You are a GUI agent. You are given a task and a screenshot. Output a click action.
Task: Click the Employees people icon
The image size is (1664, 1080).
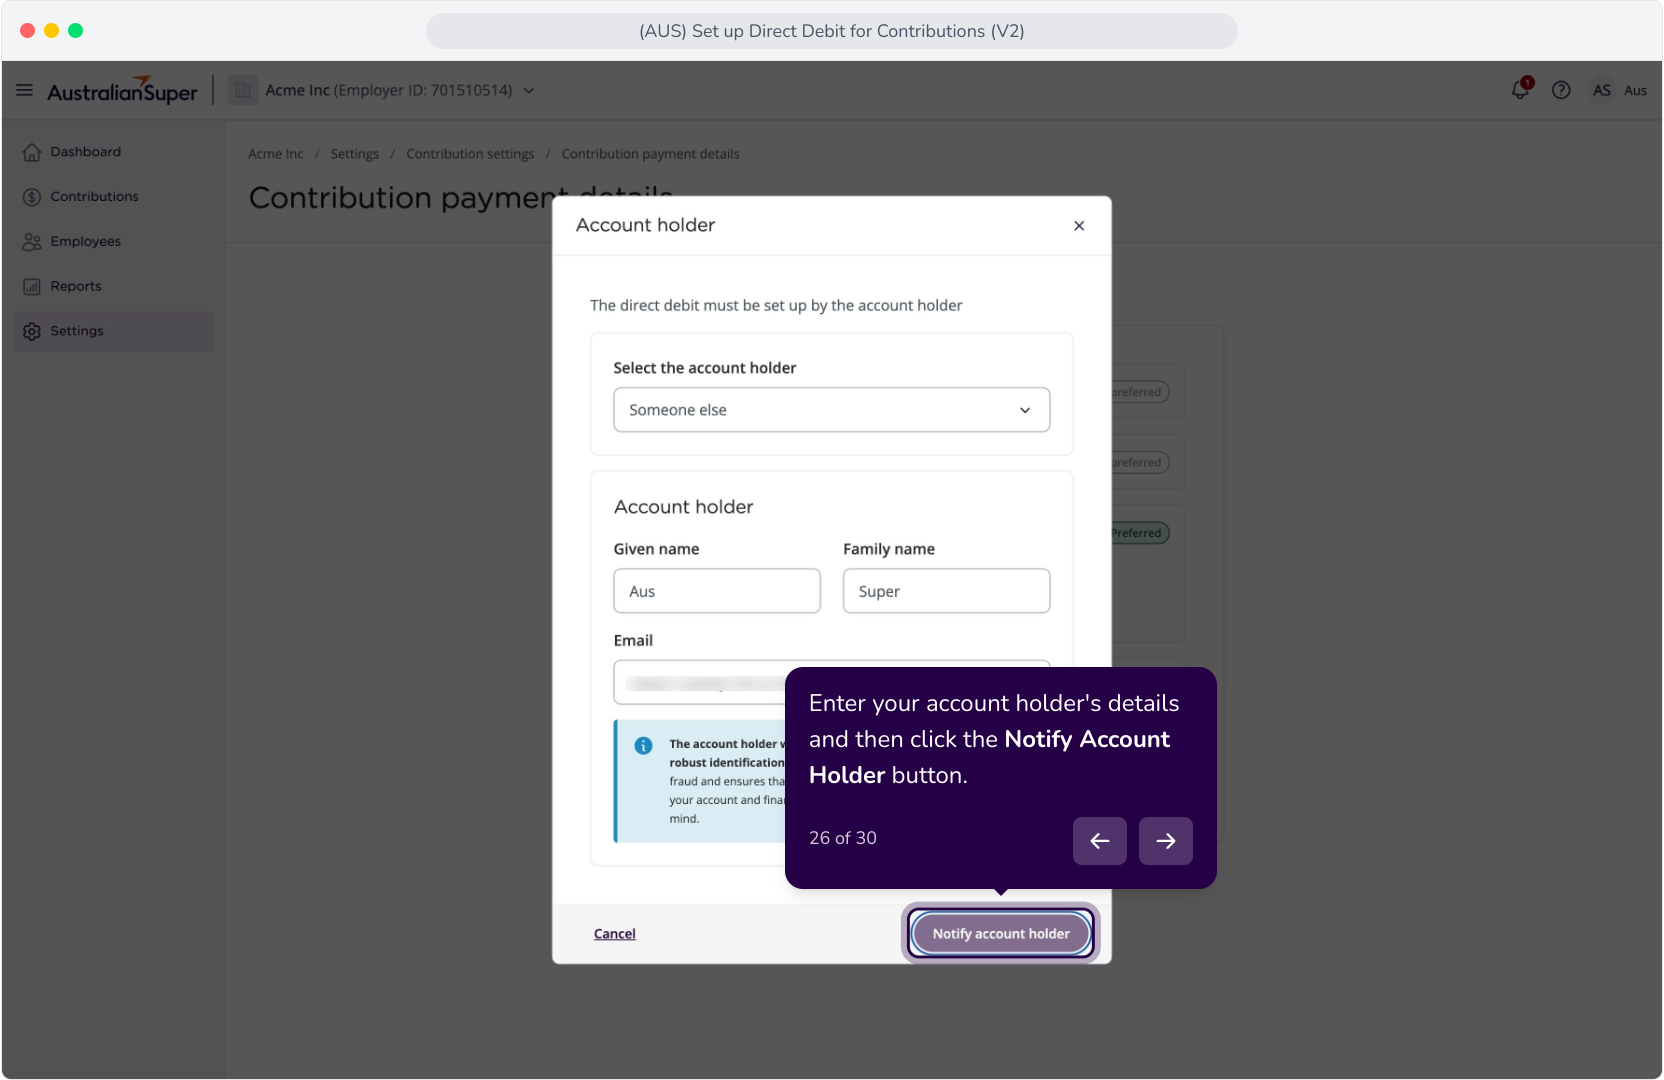click(x=32, y=242)
